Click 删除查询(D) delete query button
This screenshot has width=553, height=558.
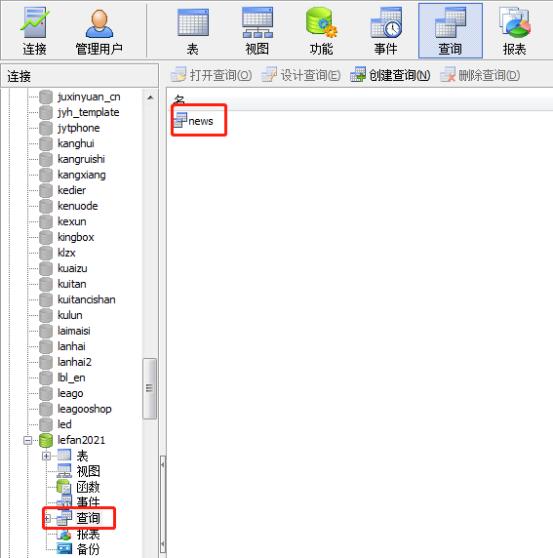[480, 75]
